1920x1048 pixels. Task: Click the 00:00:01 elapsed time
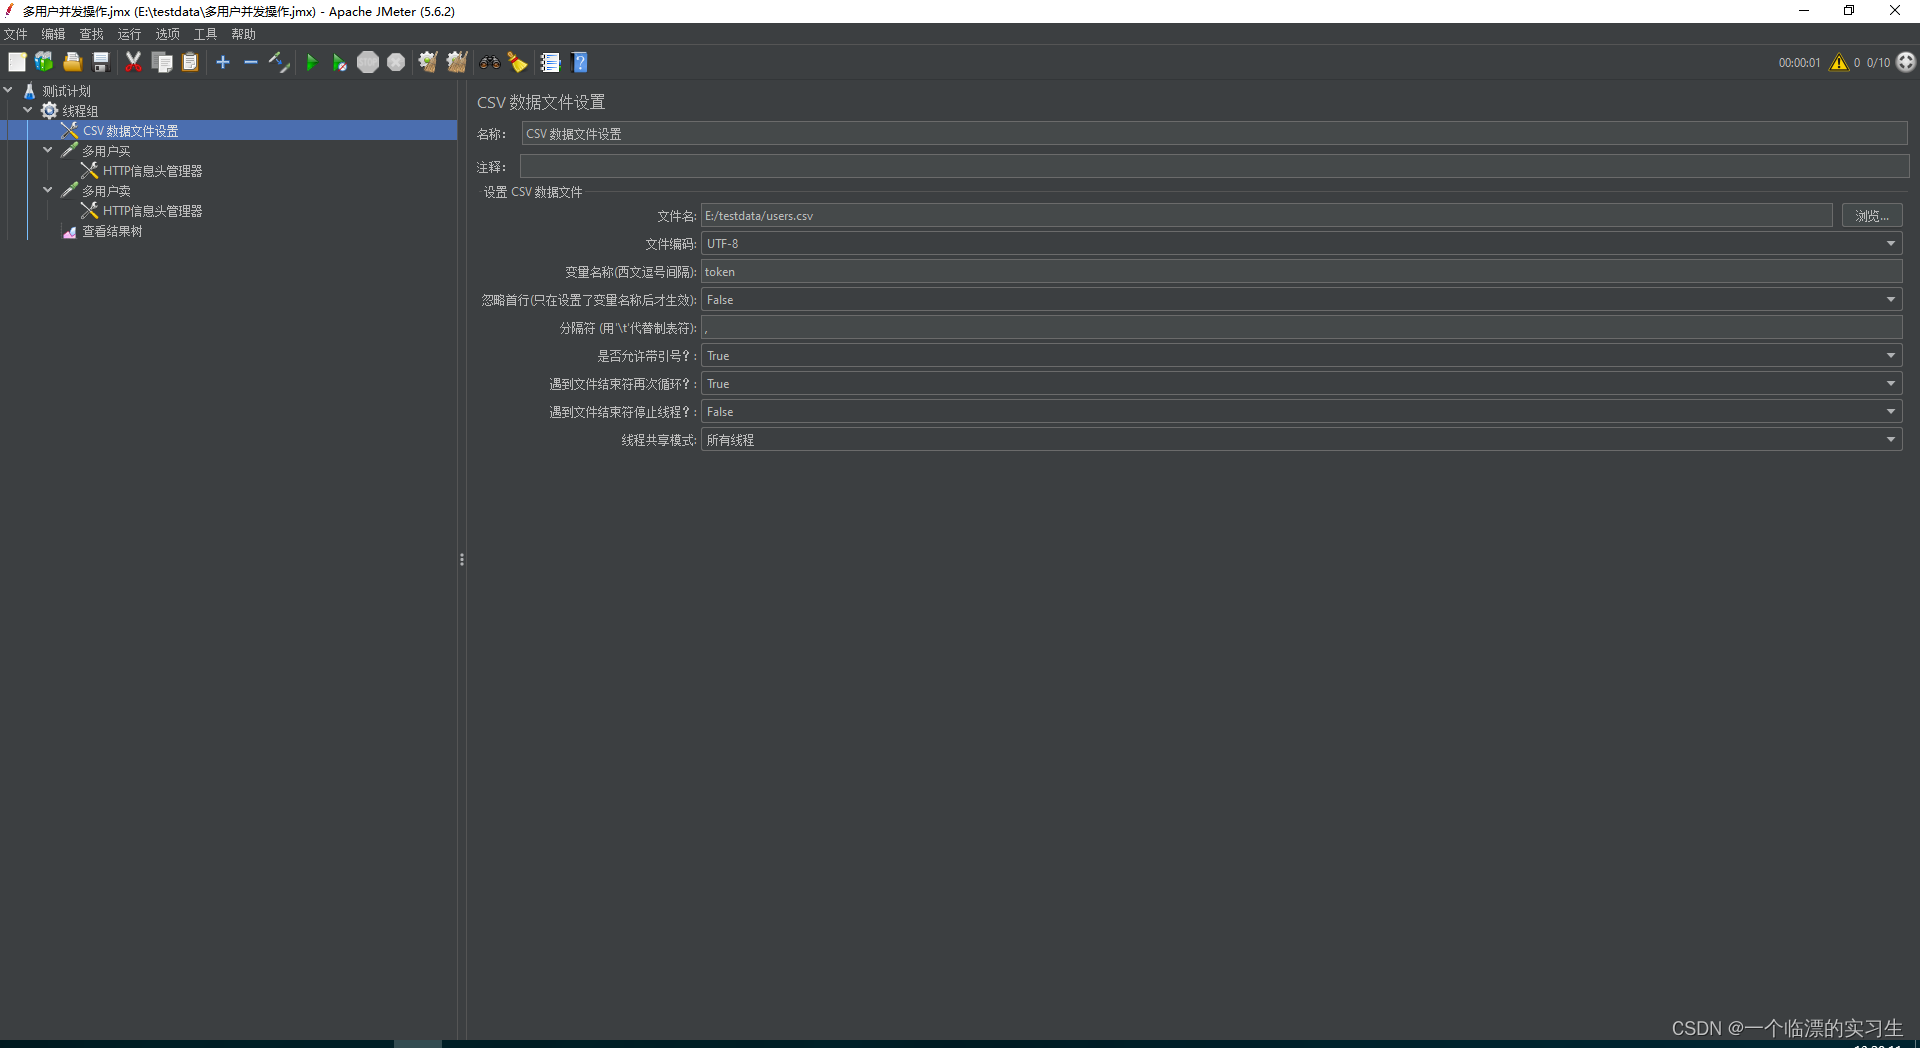pyautogui.click(x=1799, y=62)
